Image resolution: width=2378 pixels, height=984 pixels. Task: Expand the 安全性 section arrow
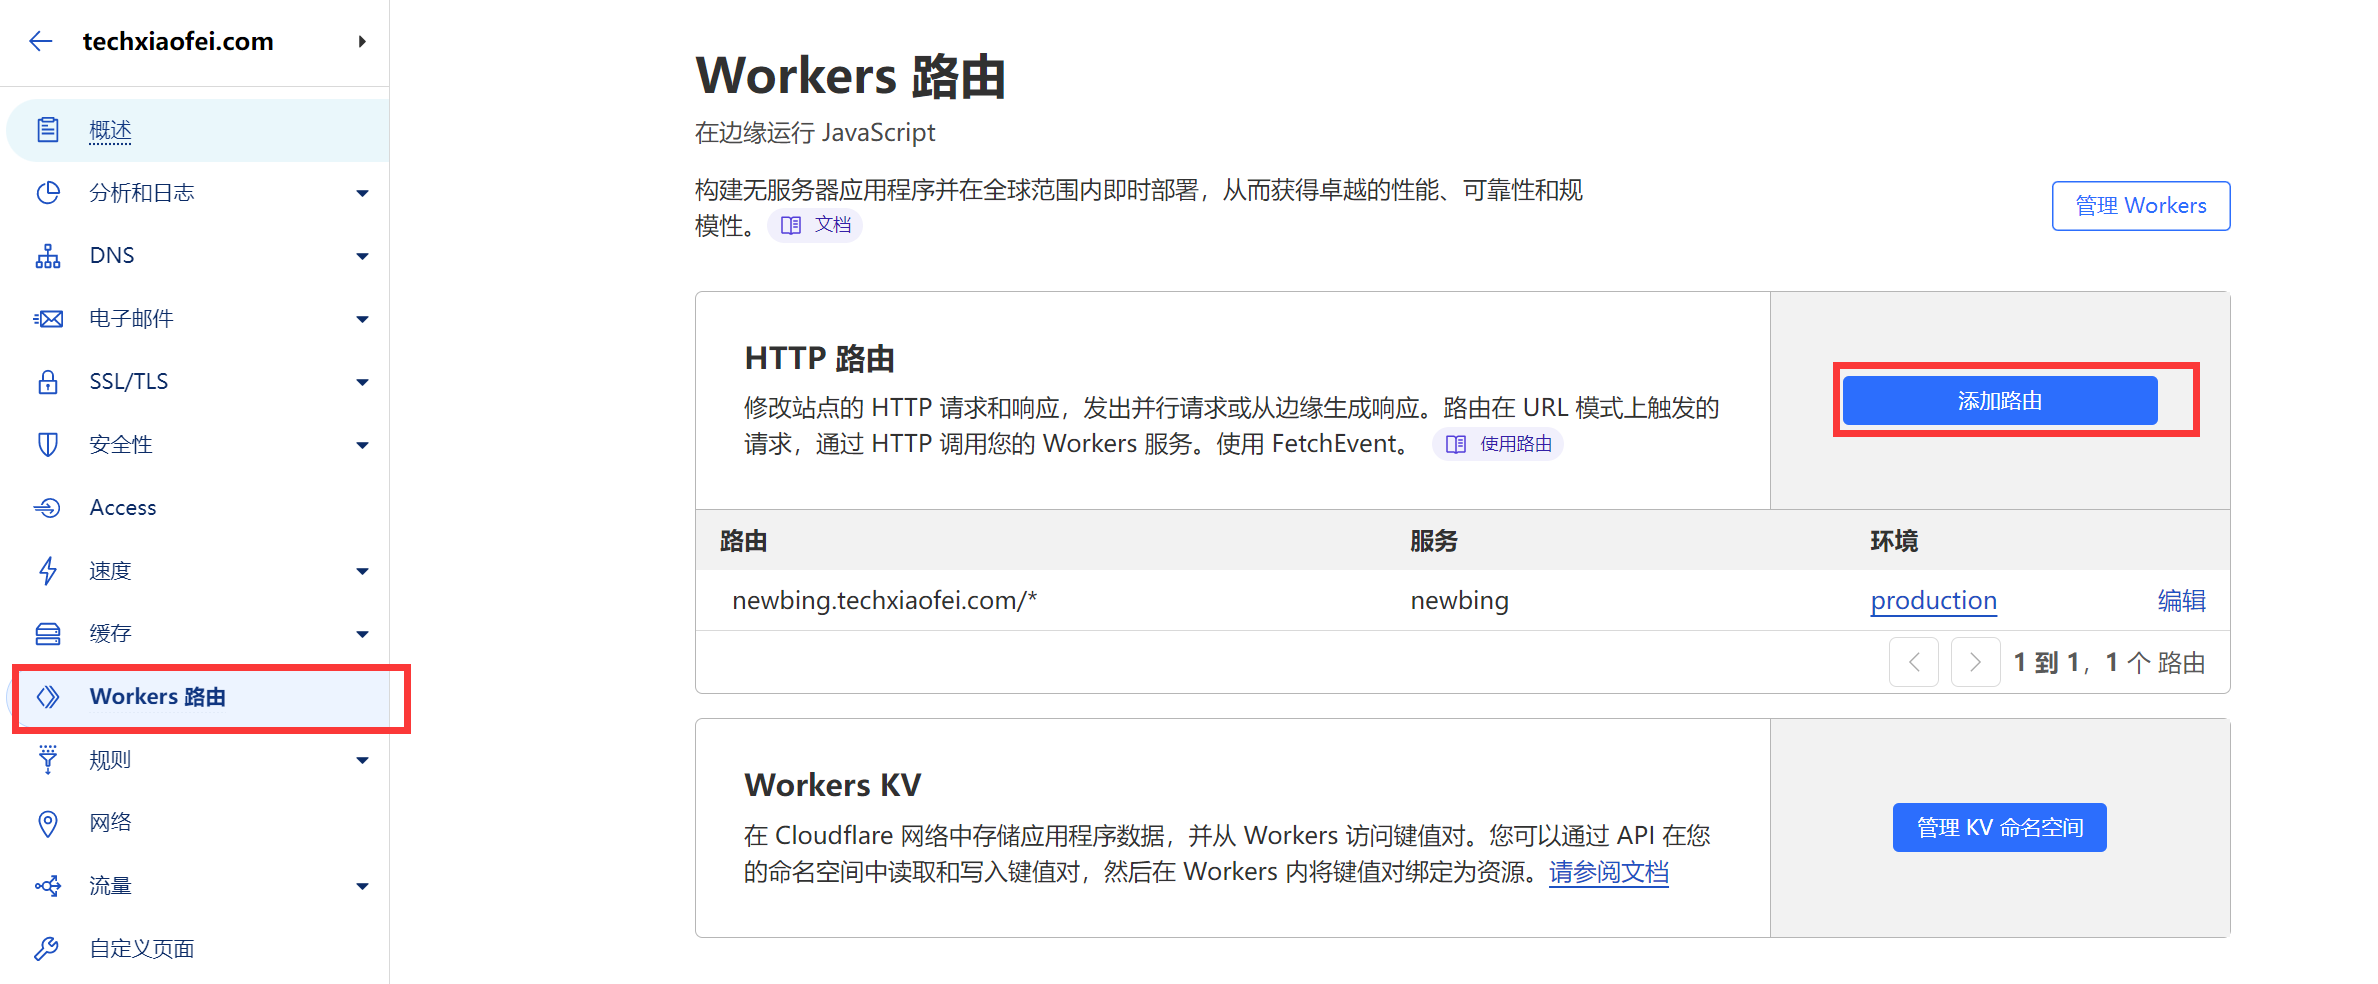pyautogui.click(x=362, y=445)
